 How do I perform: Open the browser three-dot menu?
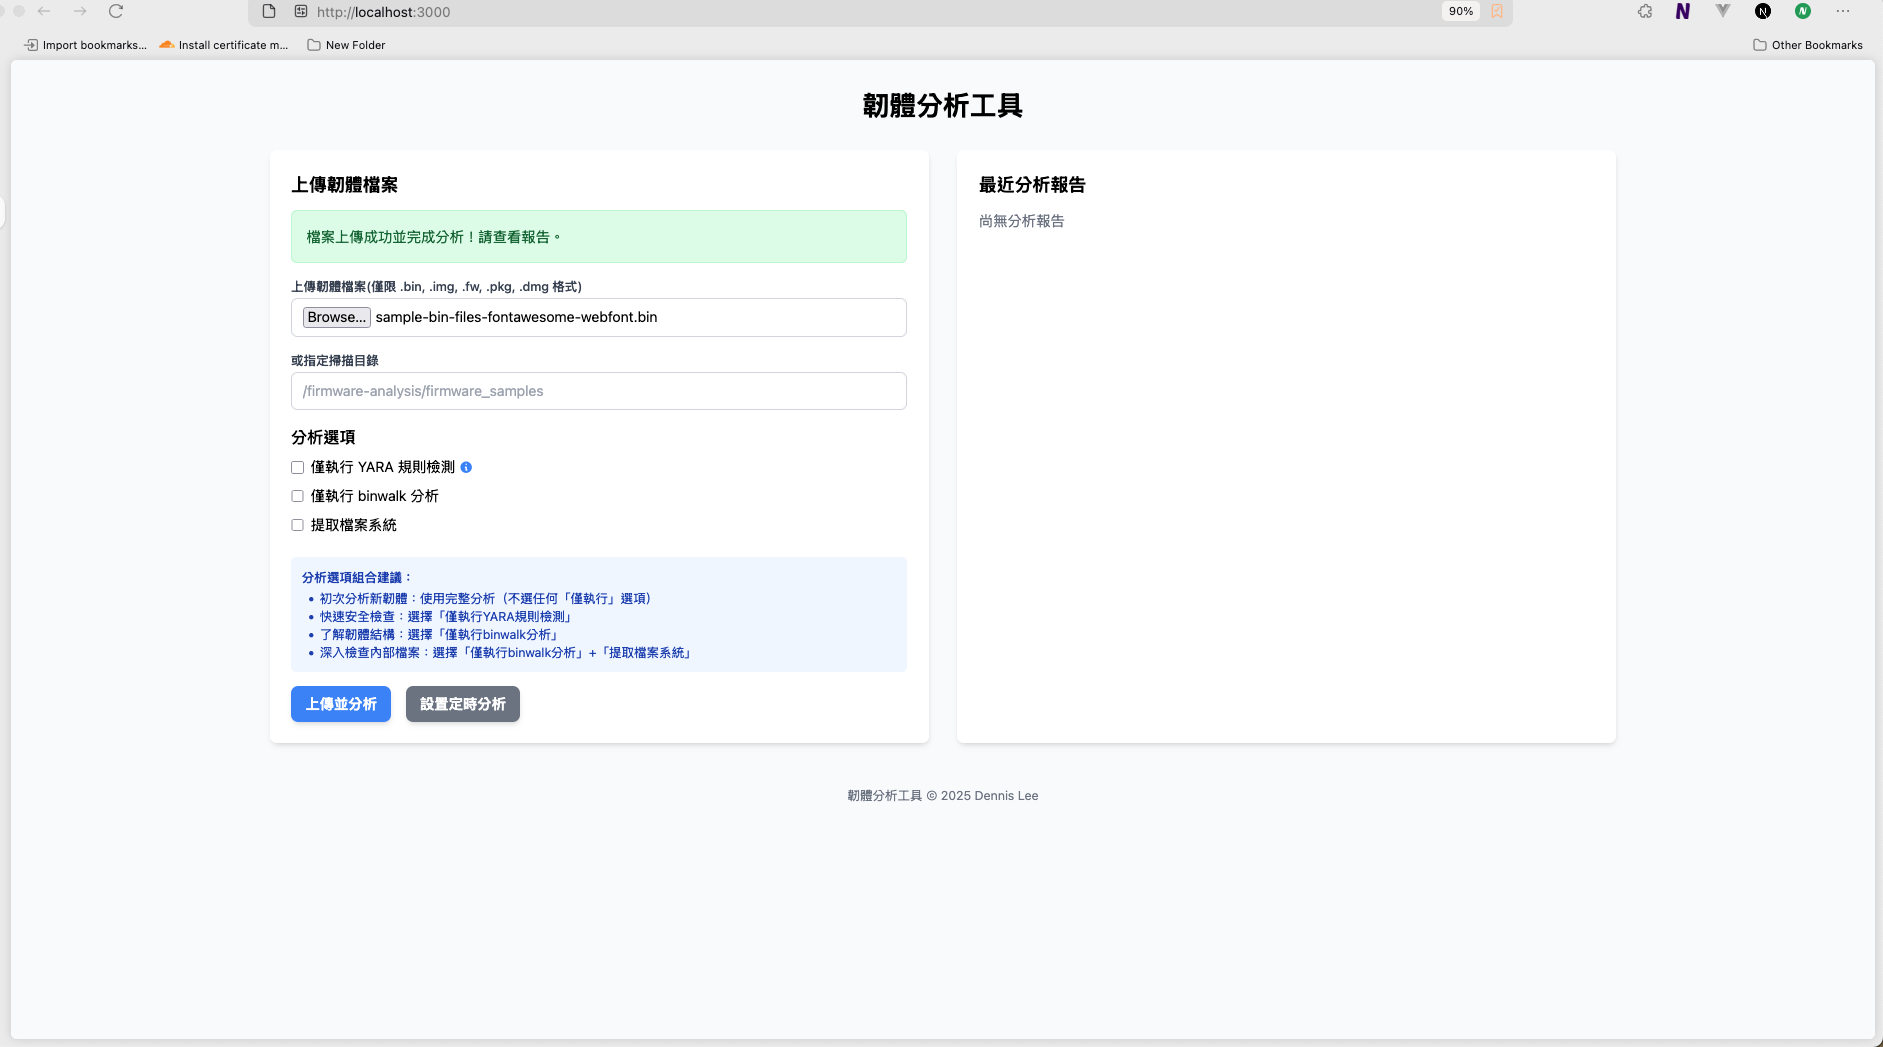pos(1843,11)
